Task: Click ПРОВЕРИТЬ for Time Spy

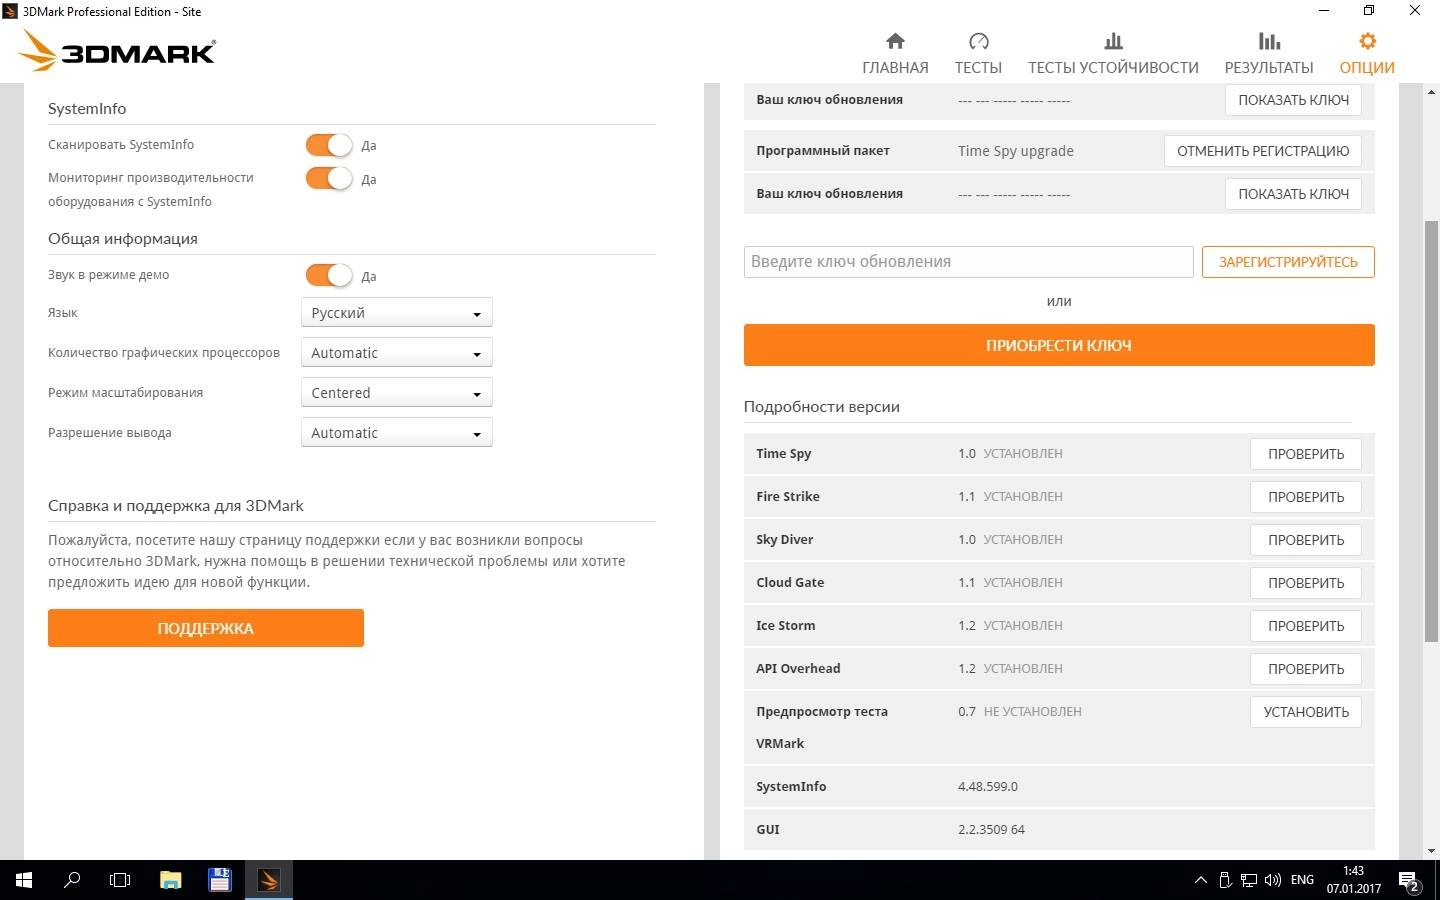Action: tap(1305, 454)
